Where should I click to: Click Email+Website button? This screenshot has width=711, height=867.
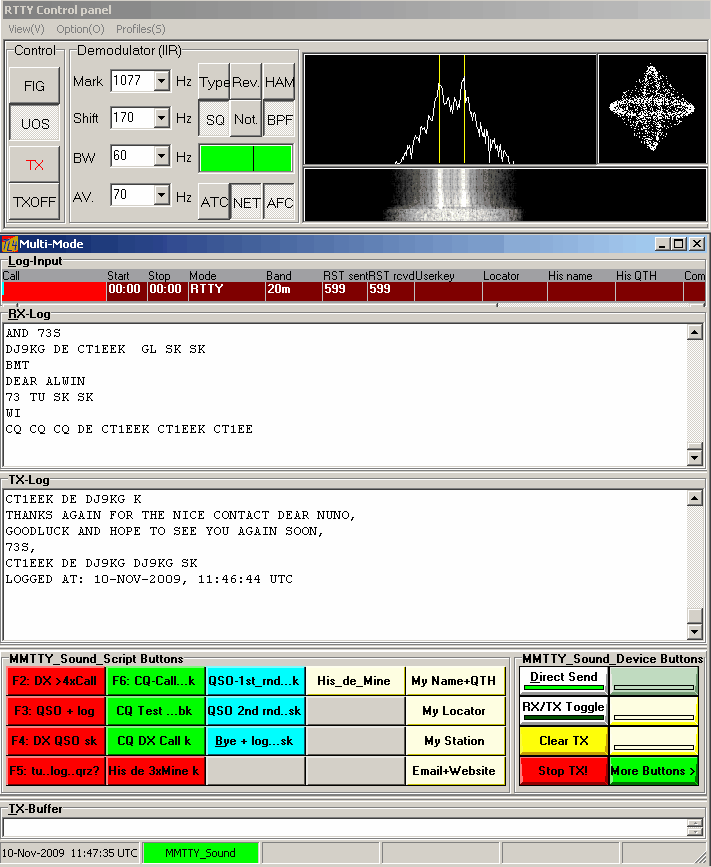coord(454,770)
